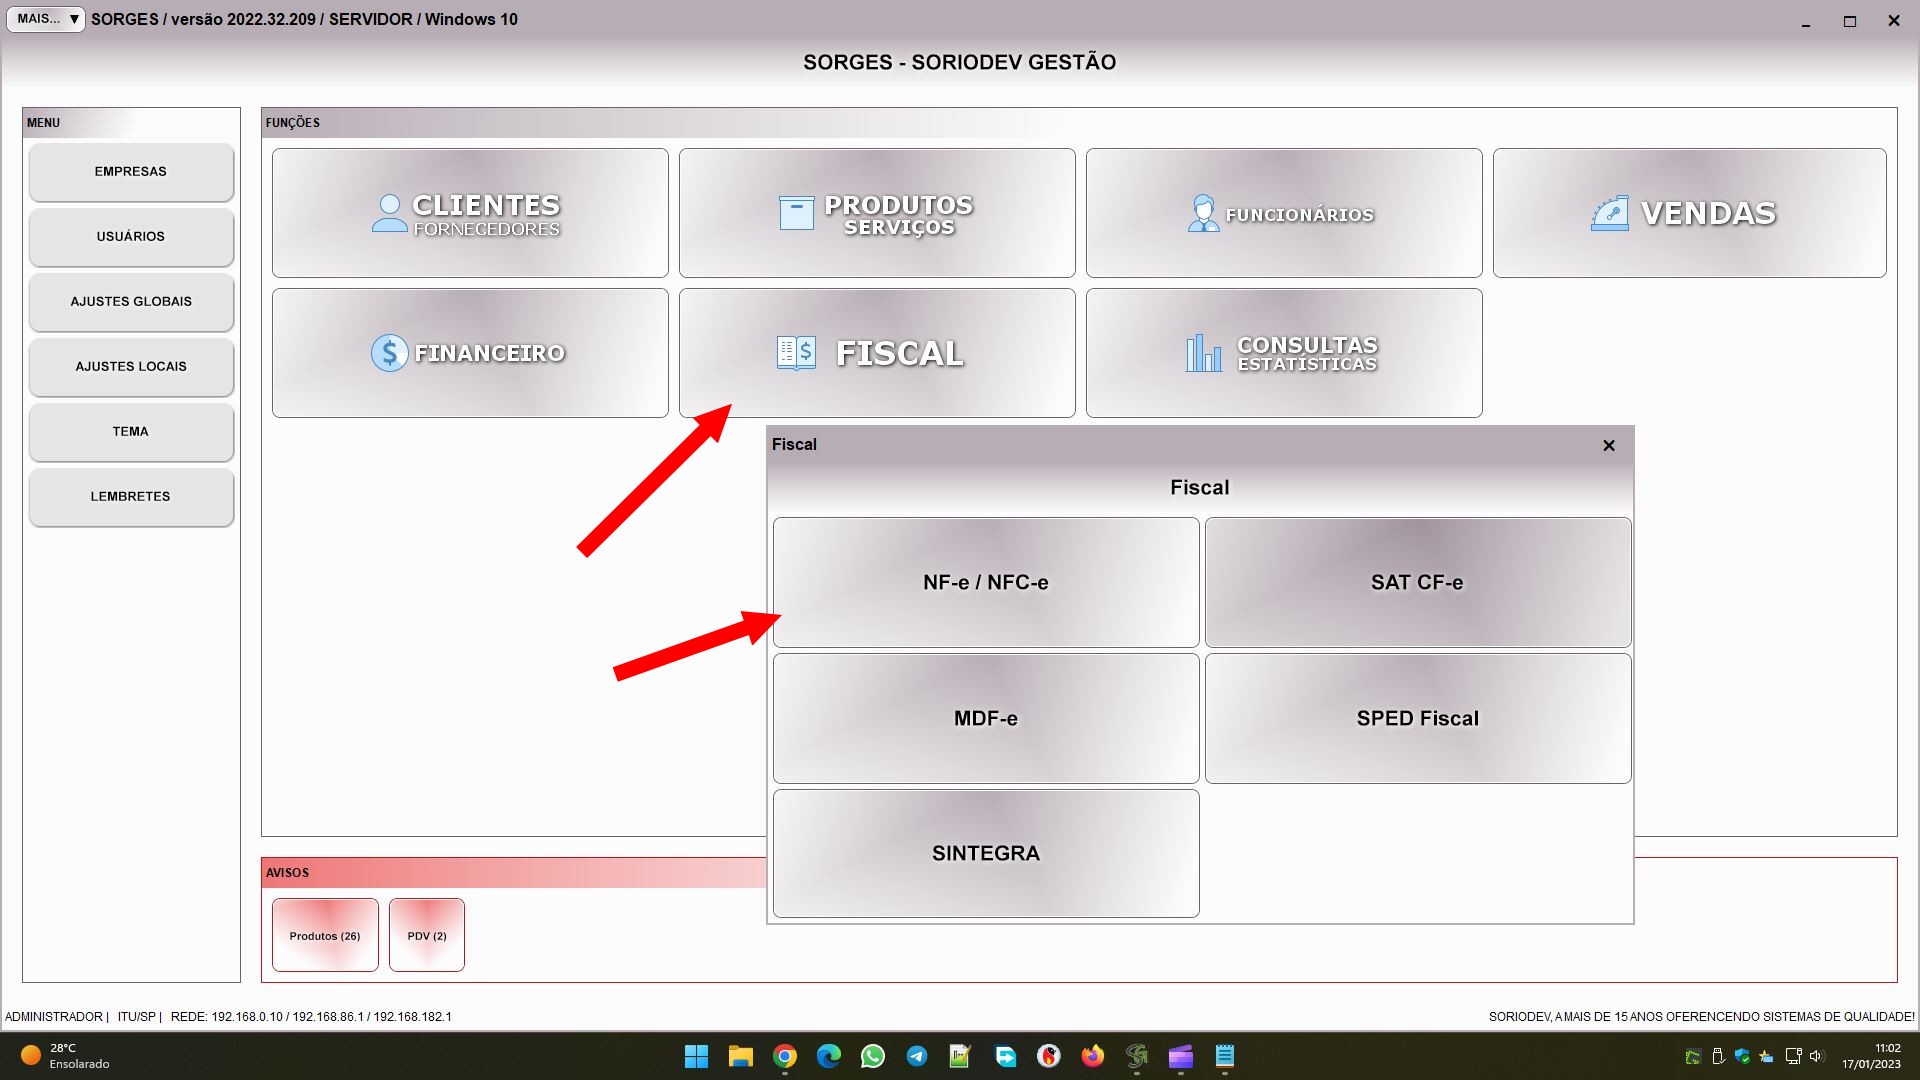The image size is (1920, 1080).
Task: Choose SAT CF-e in the Fiscal dialog
Action: (x=1418, y=582)
